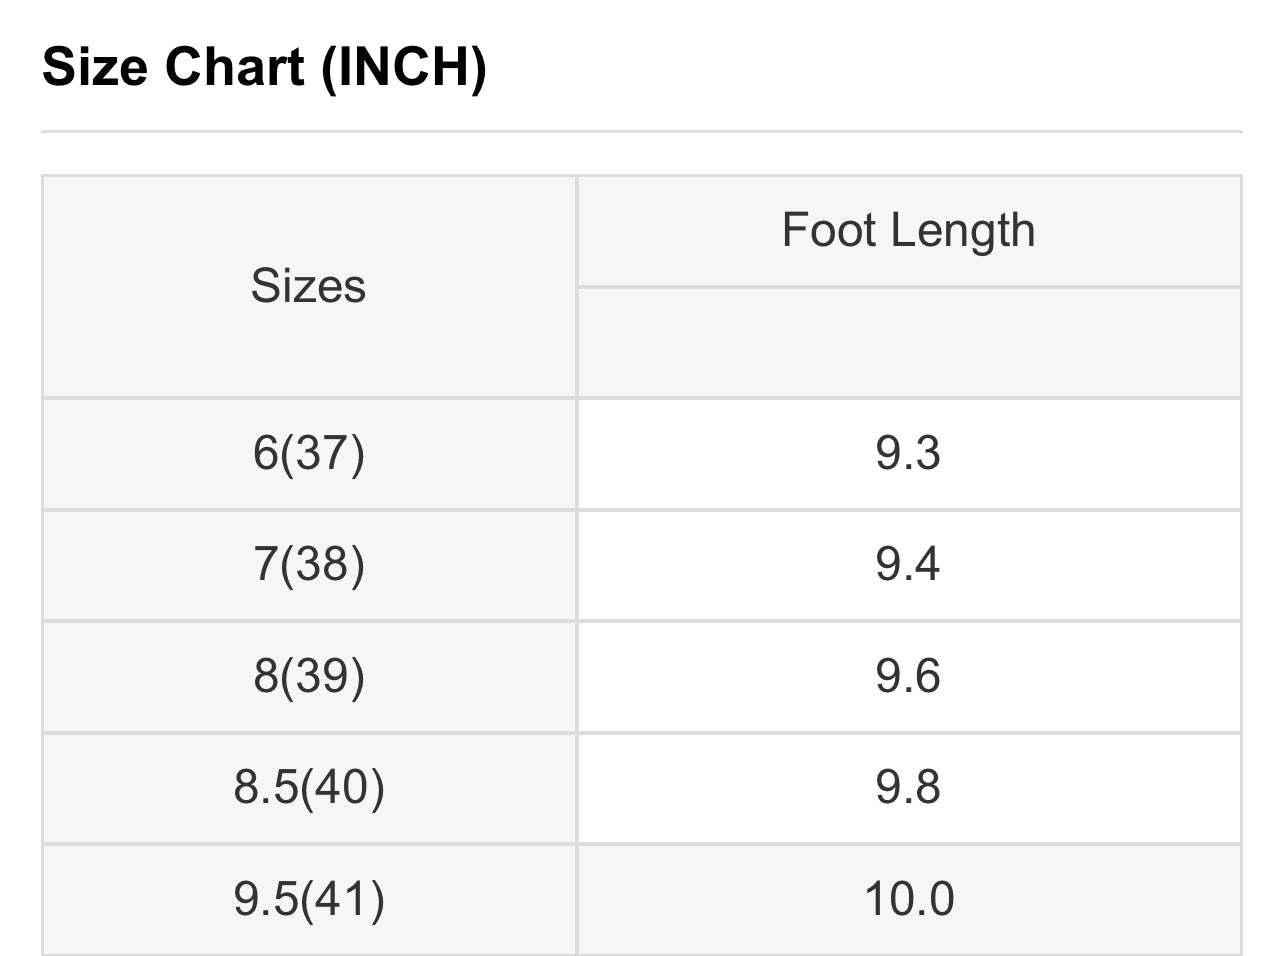
Task: Select the 6(37) size cell
Action: [308, 453]
